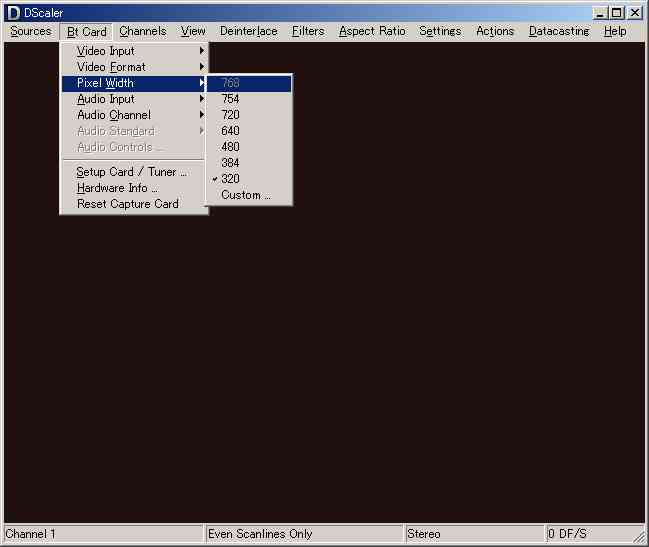649x547 pixels.
Task: Click the Channel 1 status text
Action: pos(30,534)
